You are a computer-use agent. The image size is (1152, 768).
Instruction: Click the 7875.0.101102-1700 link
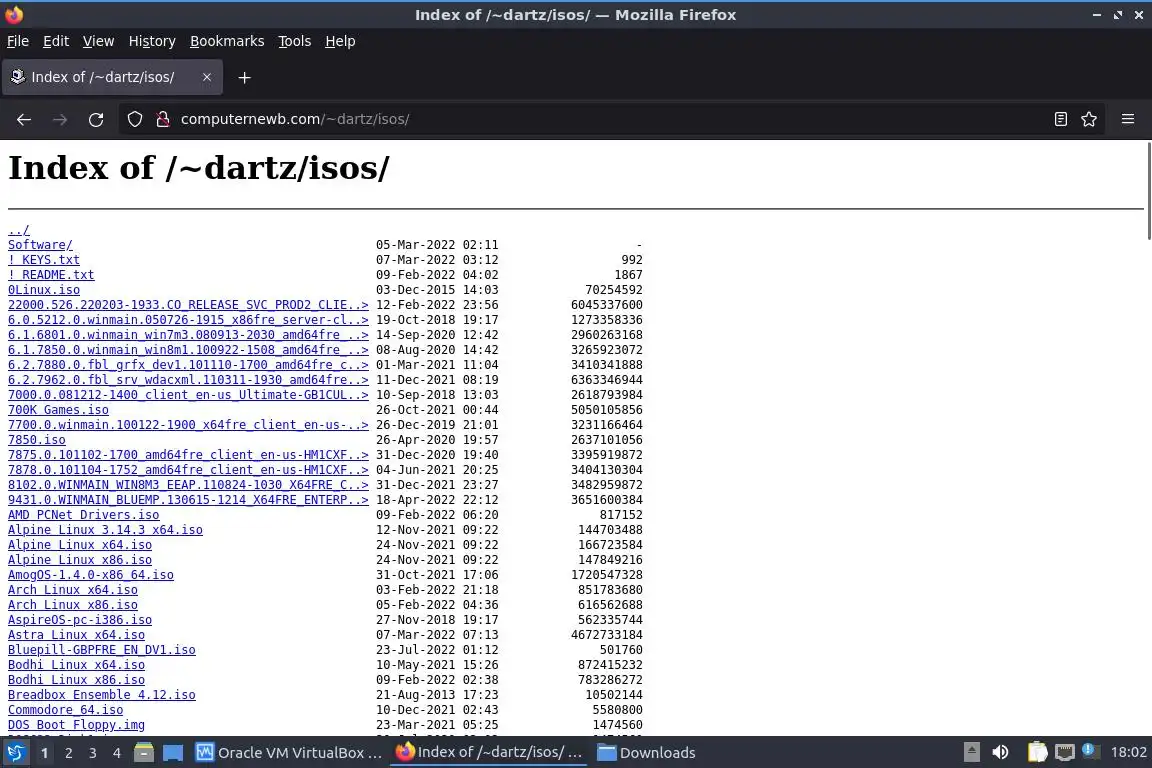188,455
